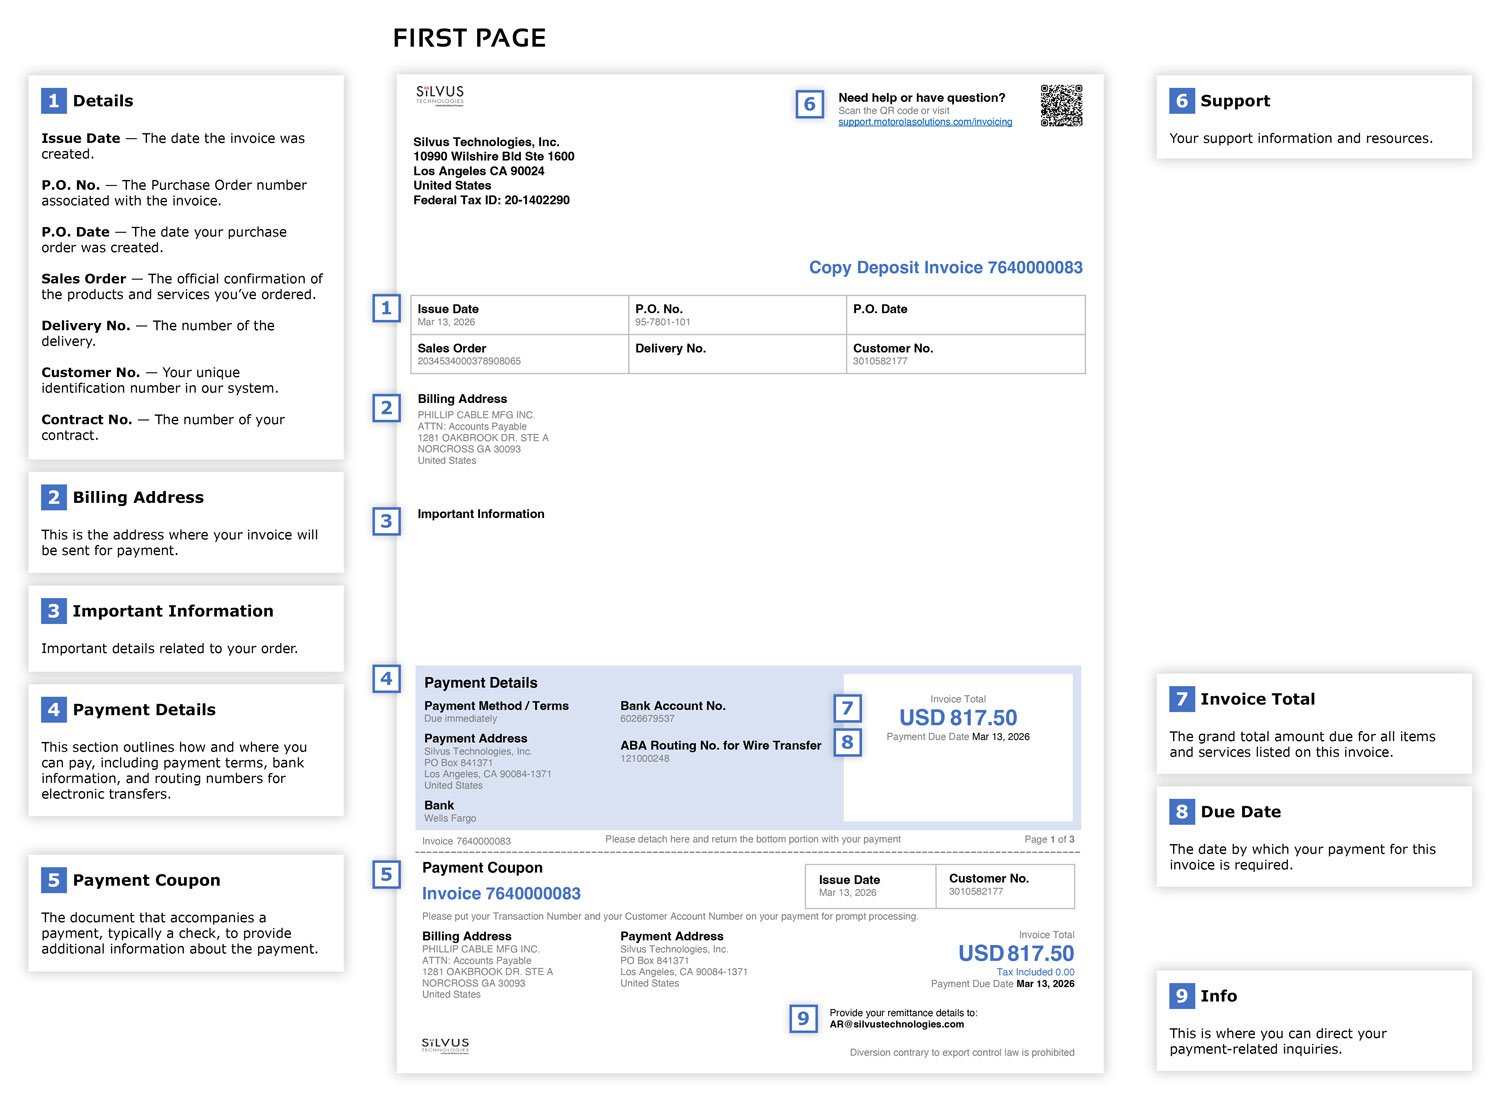The width and height of the screenshot is (1500, 1105).
Task: Click outlined marker 9 beside remittance details
Action: pos(803,1019)
